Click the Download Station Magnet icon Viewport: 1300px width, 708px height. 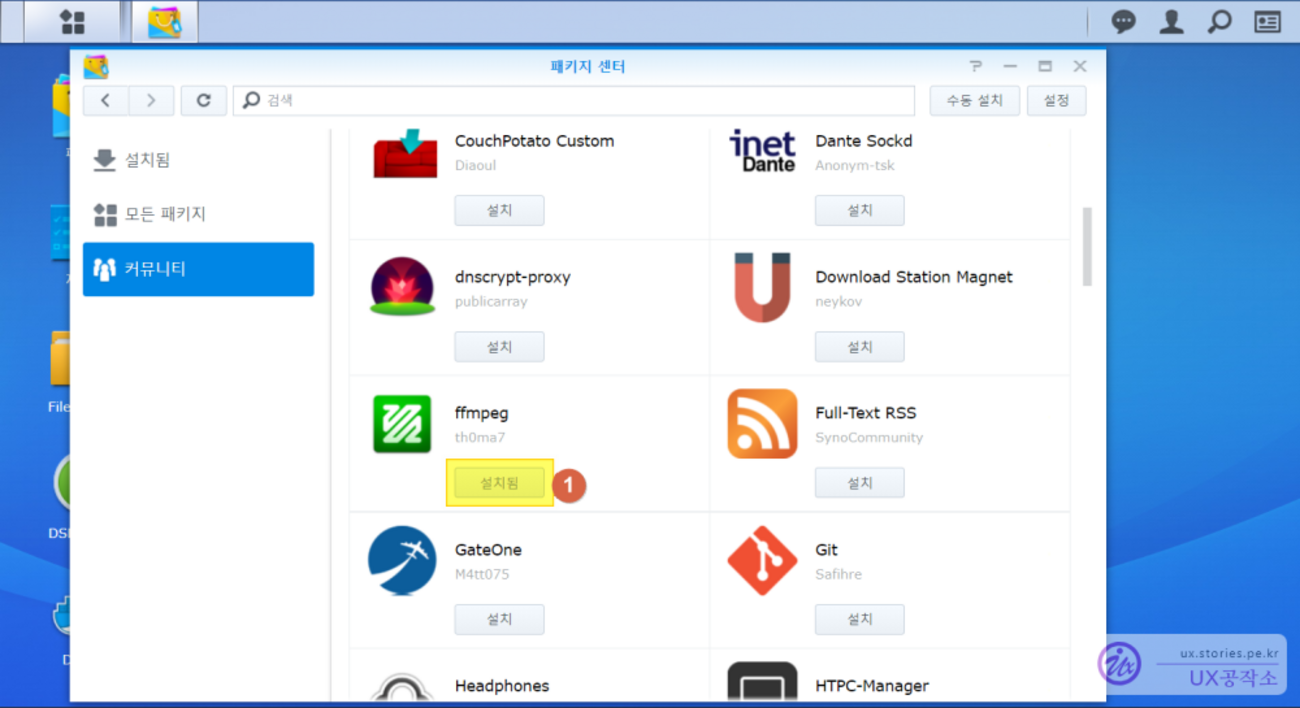762,288
